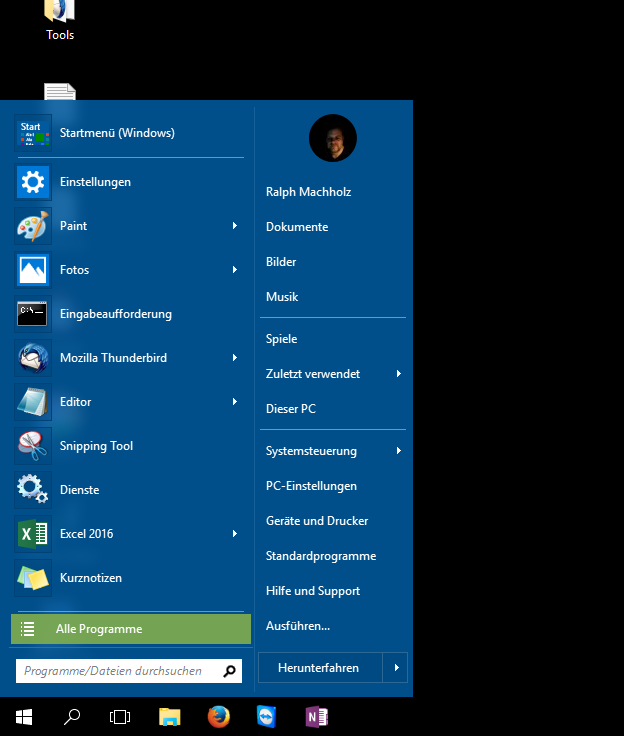This screenshot has height=736, width=624.
Task: Select the Tools folder on the desktop
Action: pos(60,21)
